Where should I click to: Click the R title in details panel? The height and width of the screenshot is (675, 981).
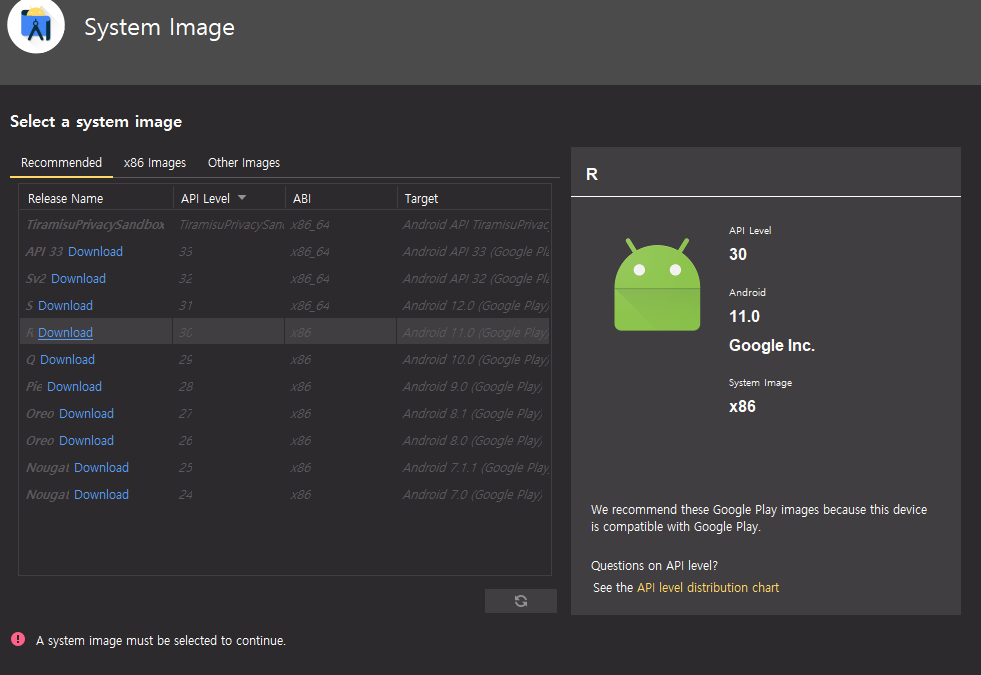(x=592, y=174)
